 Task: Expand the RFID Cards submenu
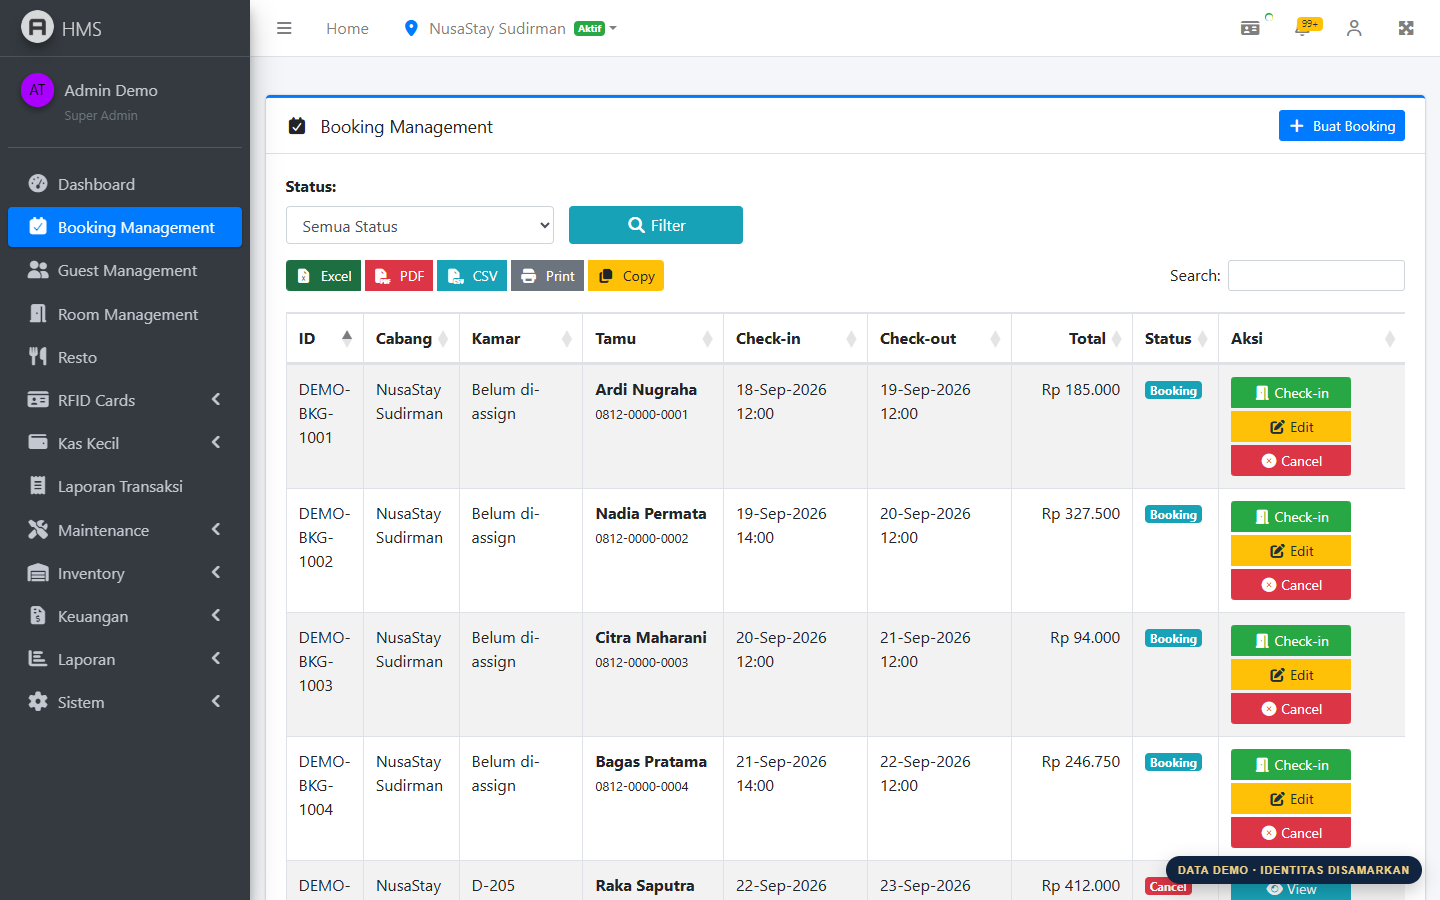[x=125, y=400]
